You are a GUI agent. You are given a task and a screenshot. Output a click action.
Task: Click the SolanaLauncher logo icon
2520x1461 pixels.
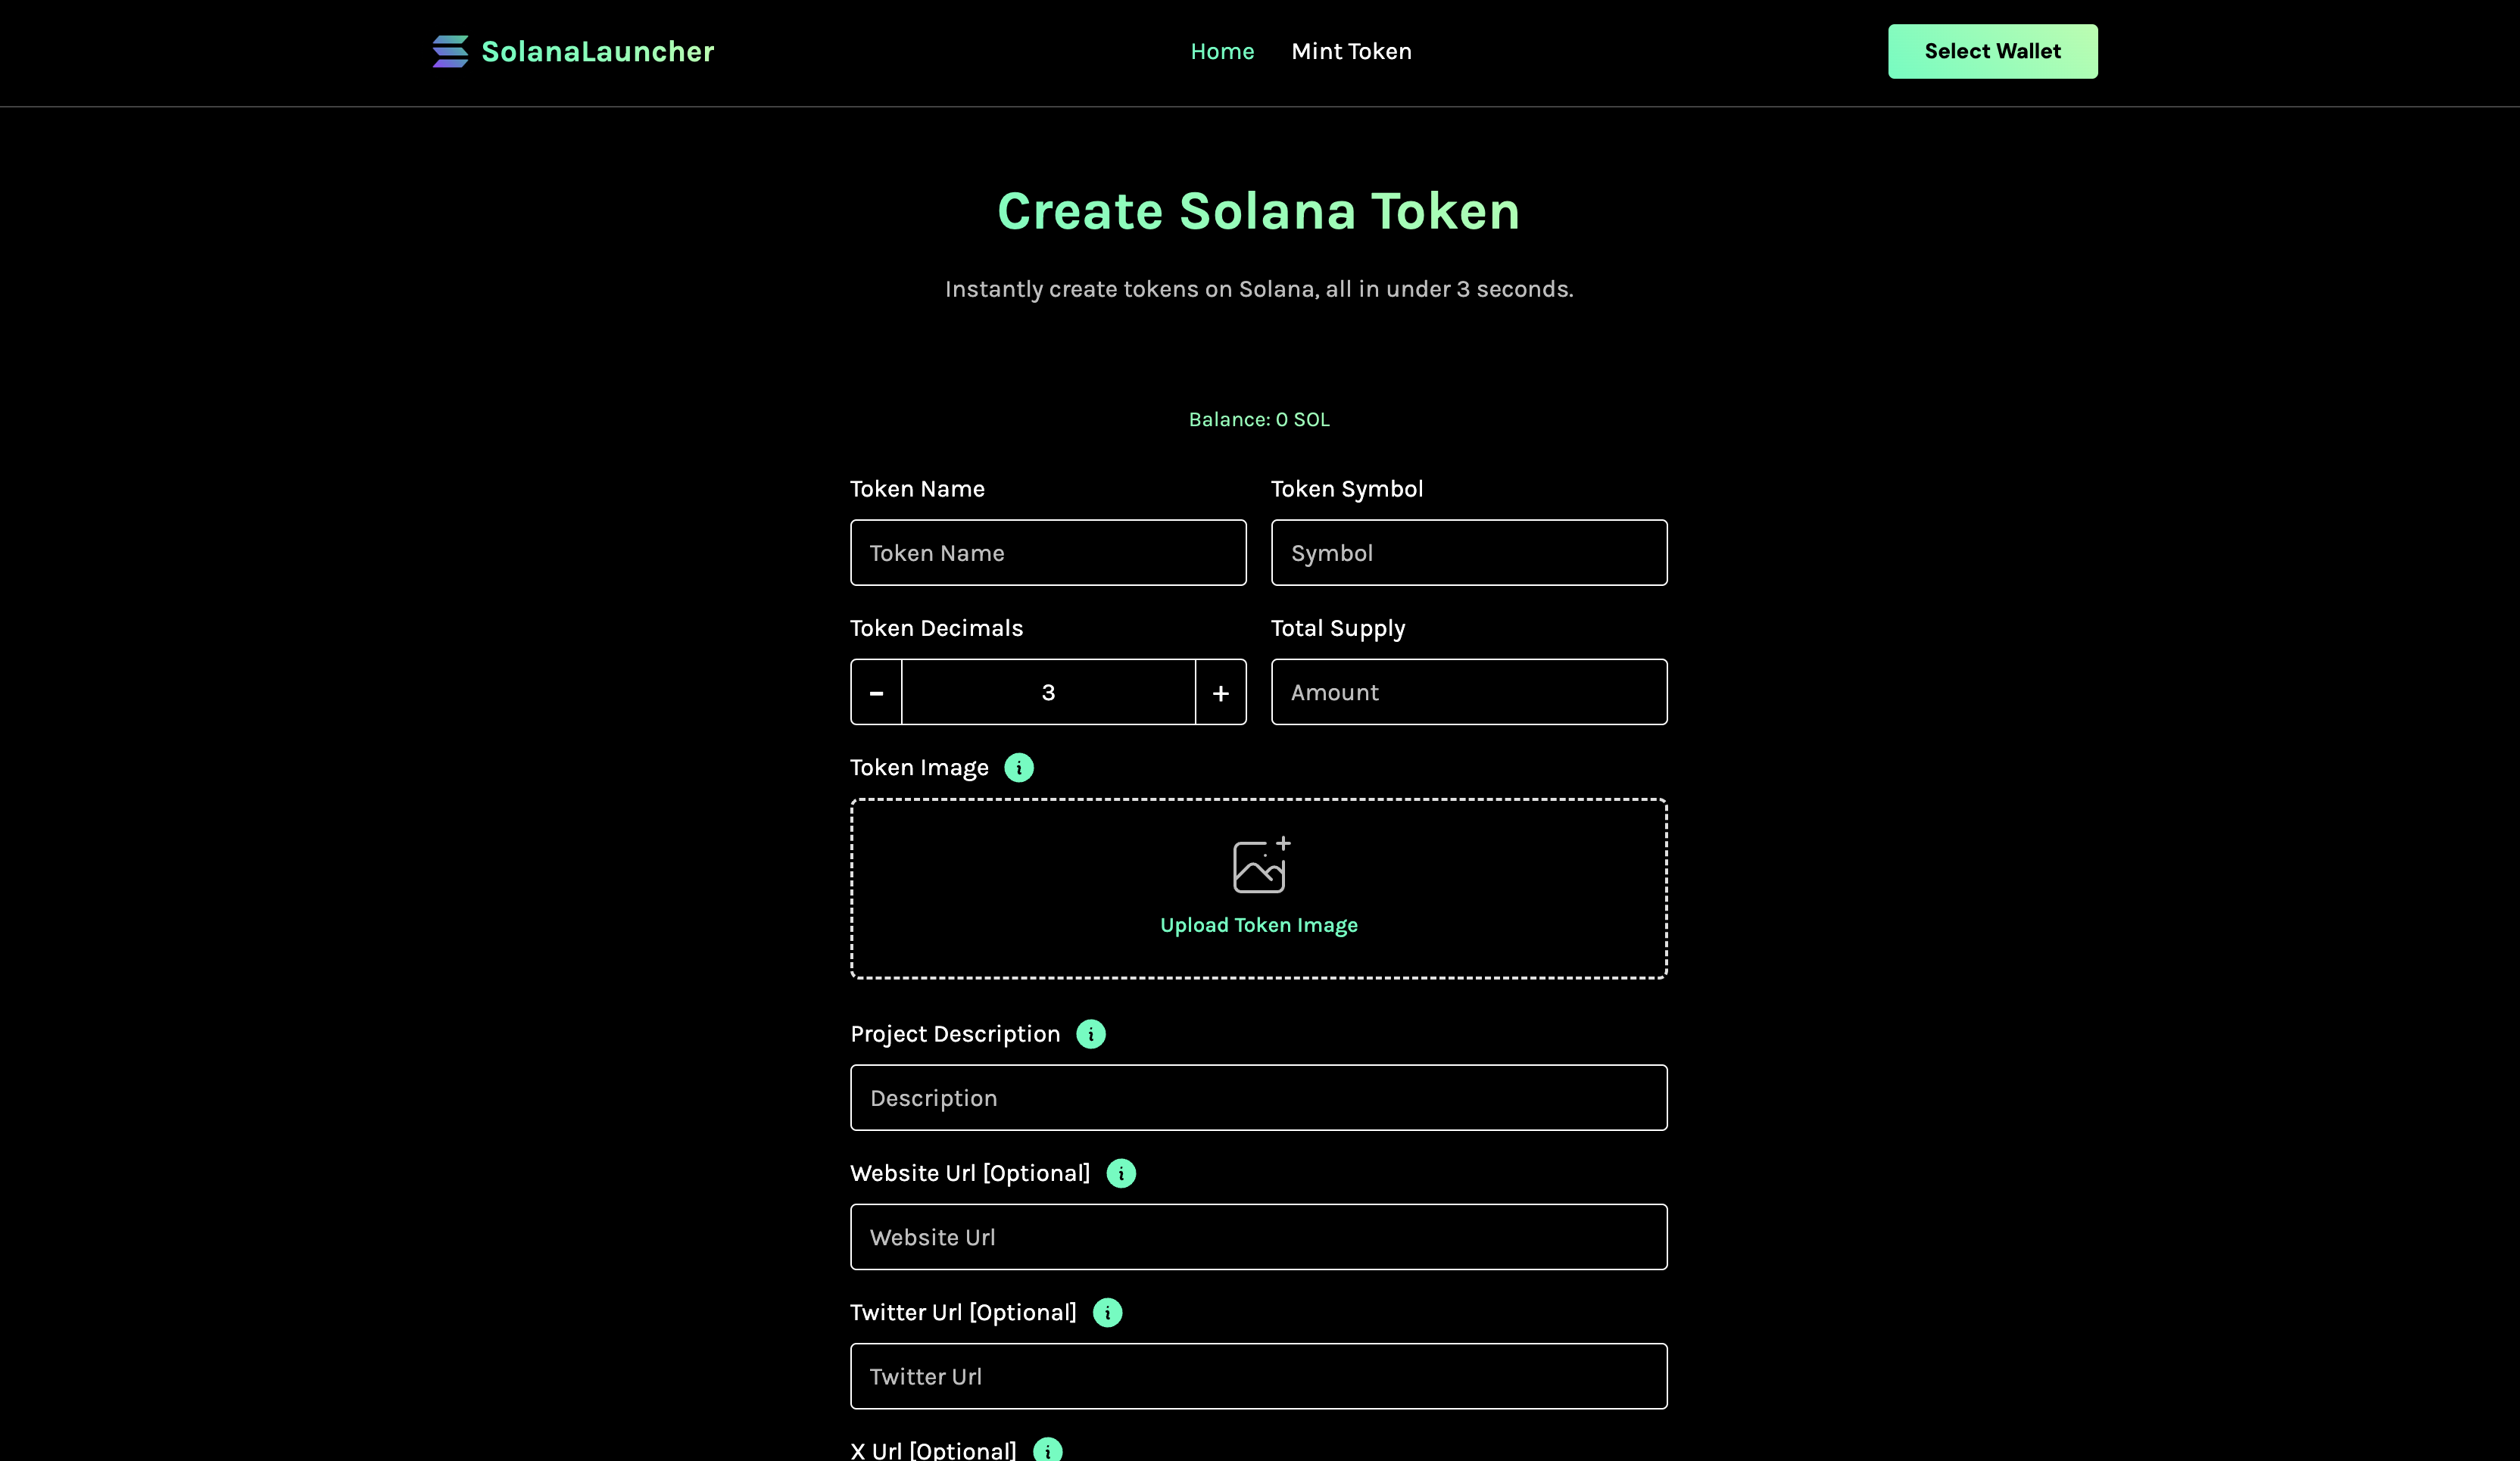(450, 51)
